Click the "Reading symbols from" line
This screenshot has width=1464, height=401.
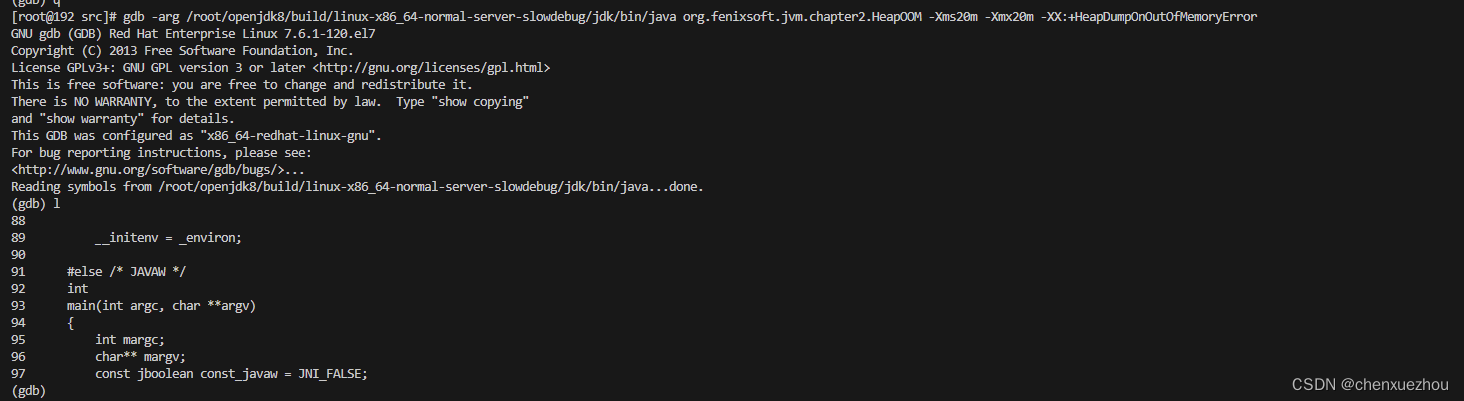coord(357,187)
